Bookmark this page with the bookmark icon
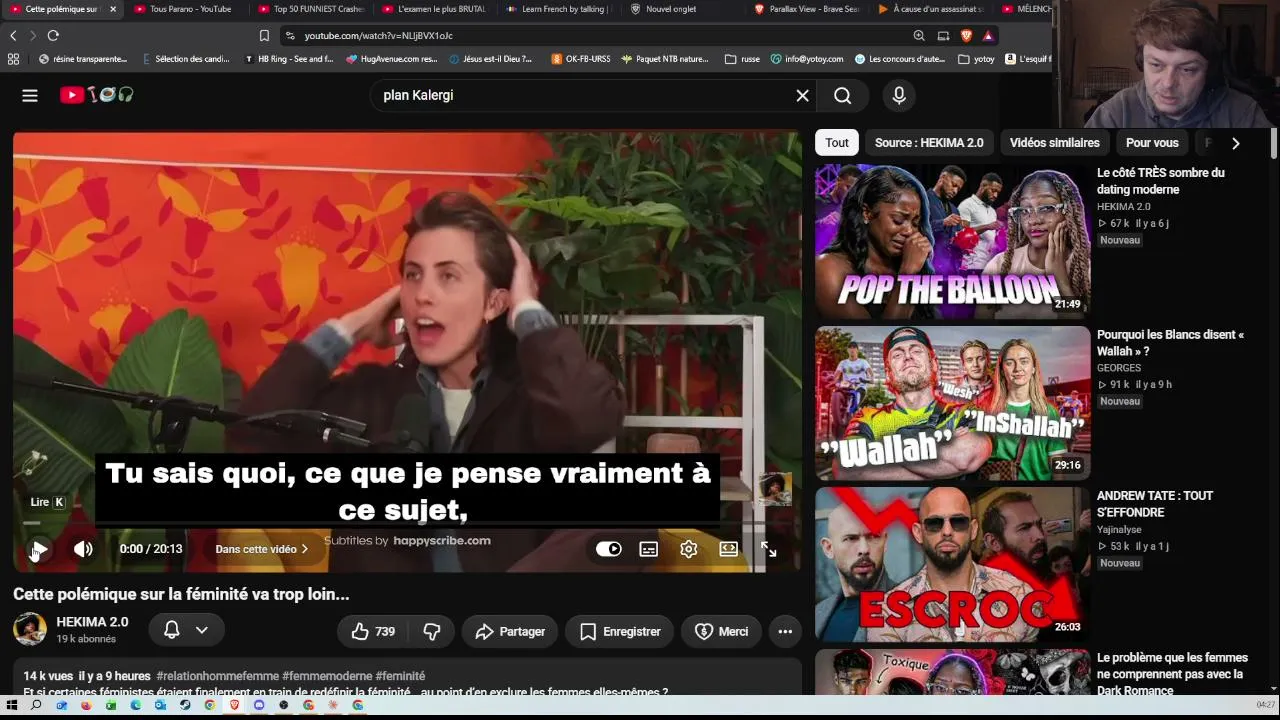Screen dimensions: 1280x720 (x=264, y=35)
